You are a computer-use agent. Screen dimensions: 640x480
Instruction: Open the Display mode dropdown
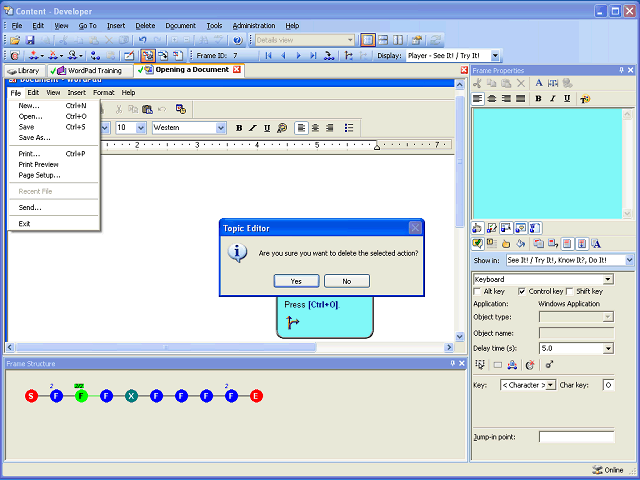495,56
